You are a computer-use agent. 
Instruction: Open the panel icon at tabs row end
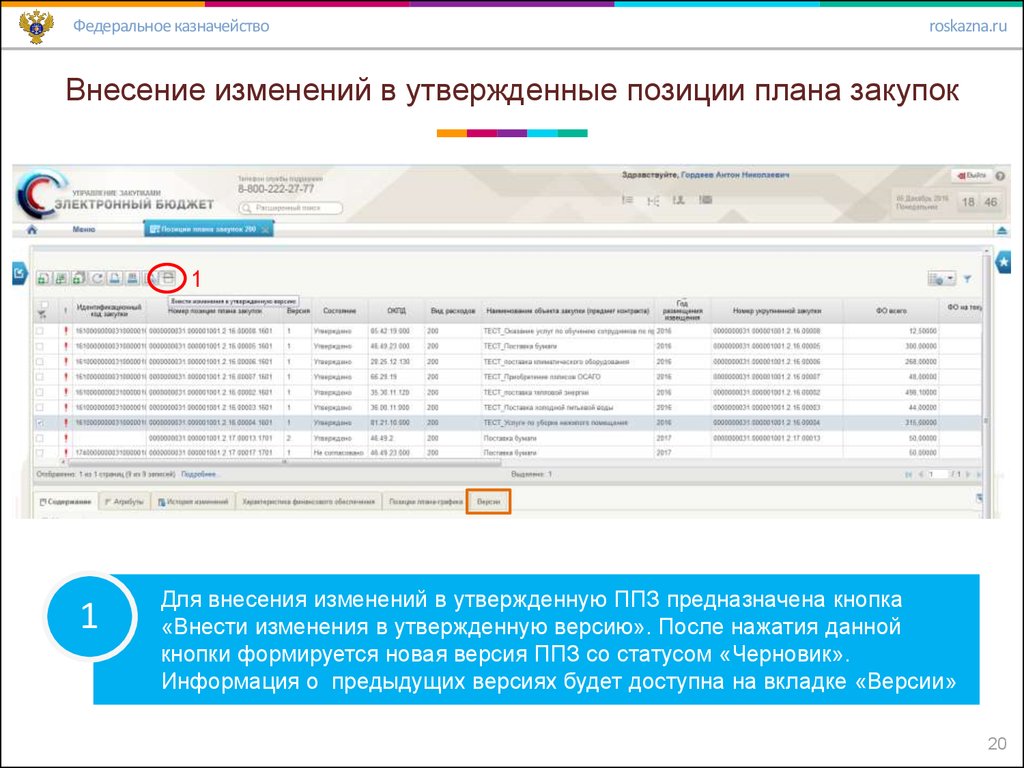979,498
